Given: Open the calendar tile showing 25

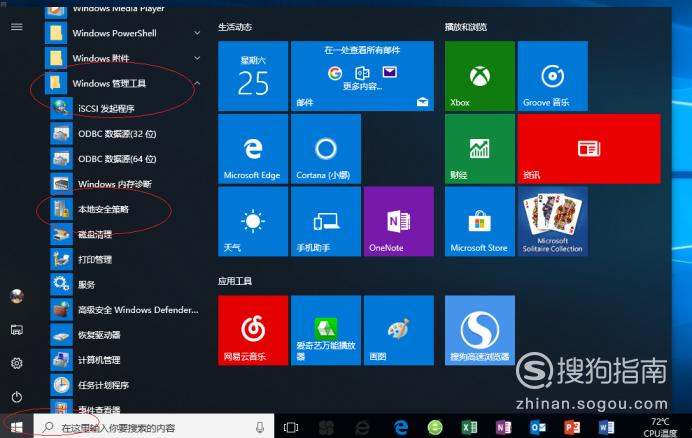Looking at the screenshot, I should [253, 76].
